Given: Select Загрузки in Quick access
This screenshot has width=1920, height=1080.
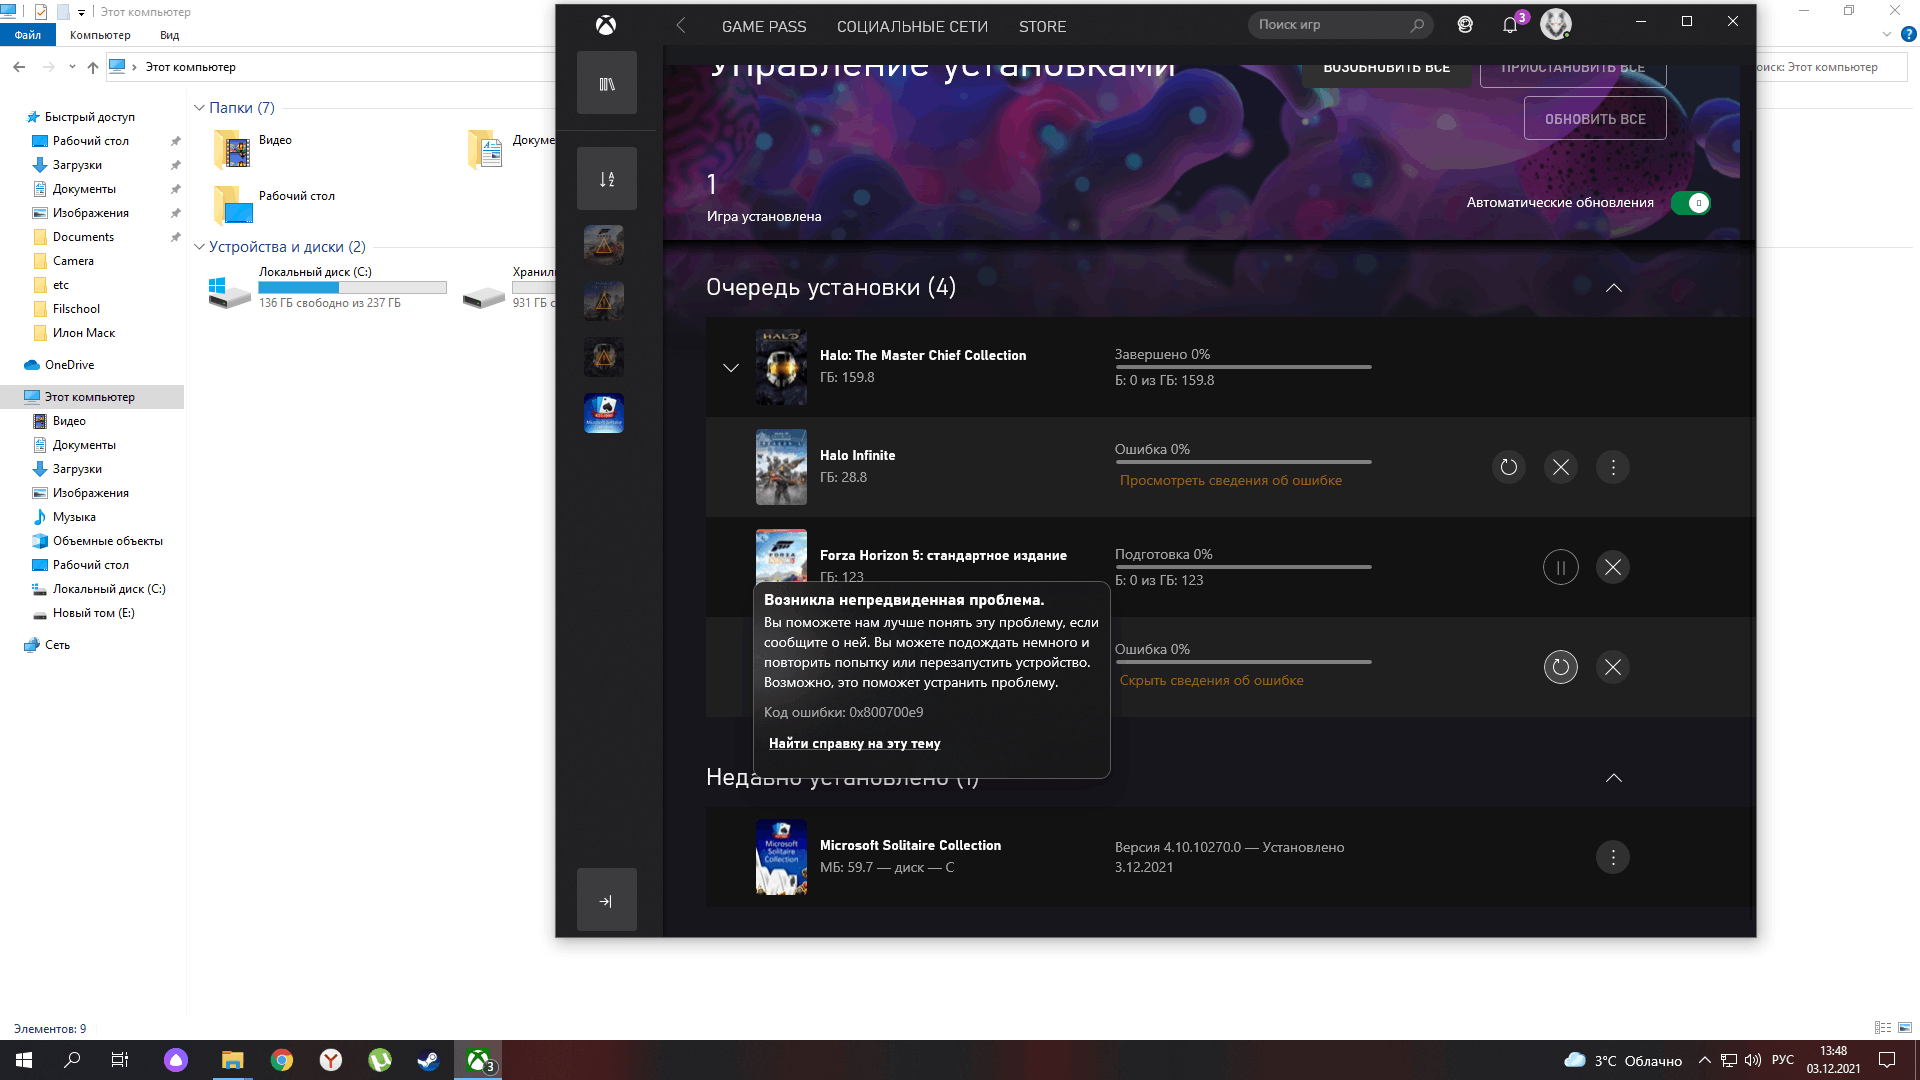Looking at the screenshot, I should (77, 165).
